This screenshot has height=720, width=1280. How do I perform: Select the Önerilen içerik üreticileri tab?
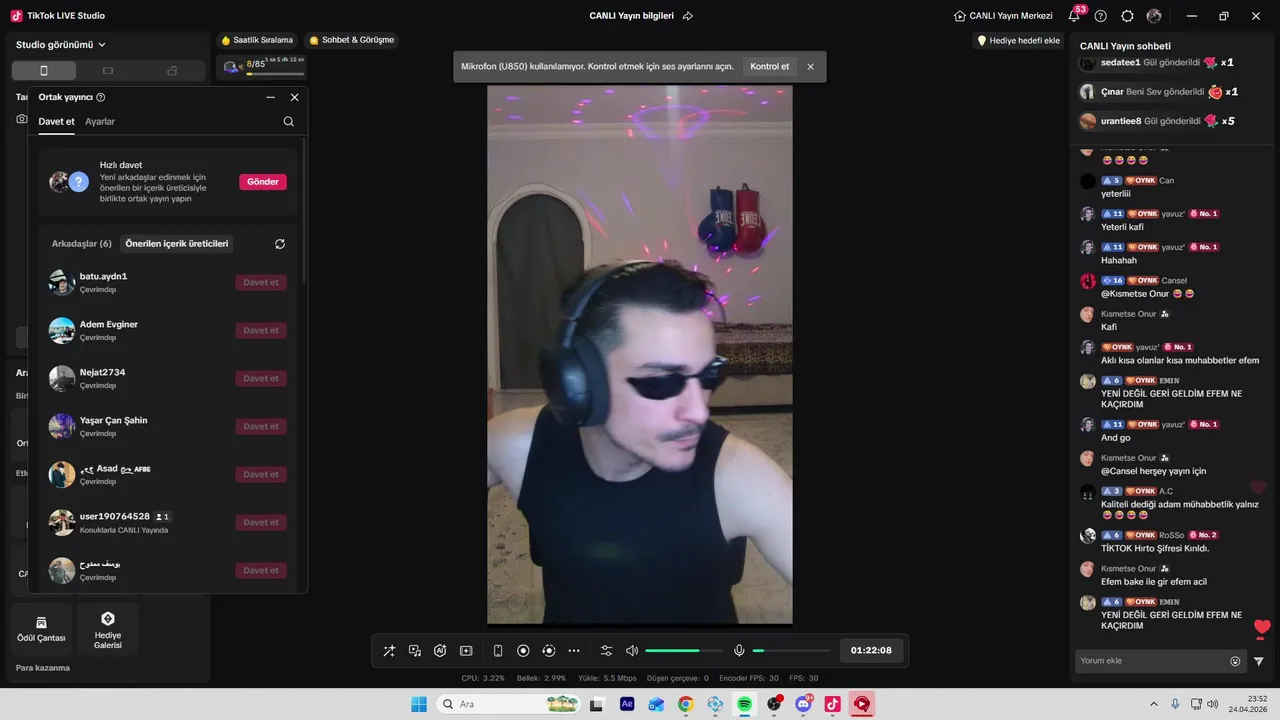pos(177,243)
